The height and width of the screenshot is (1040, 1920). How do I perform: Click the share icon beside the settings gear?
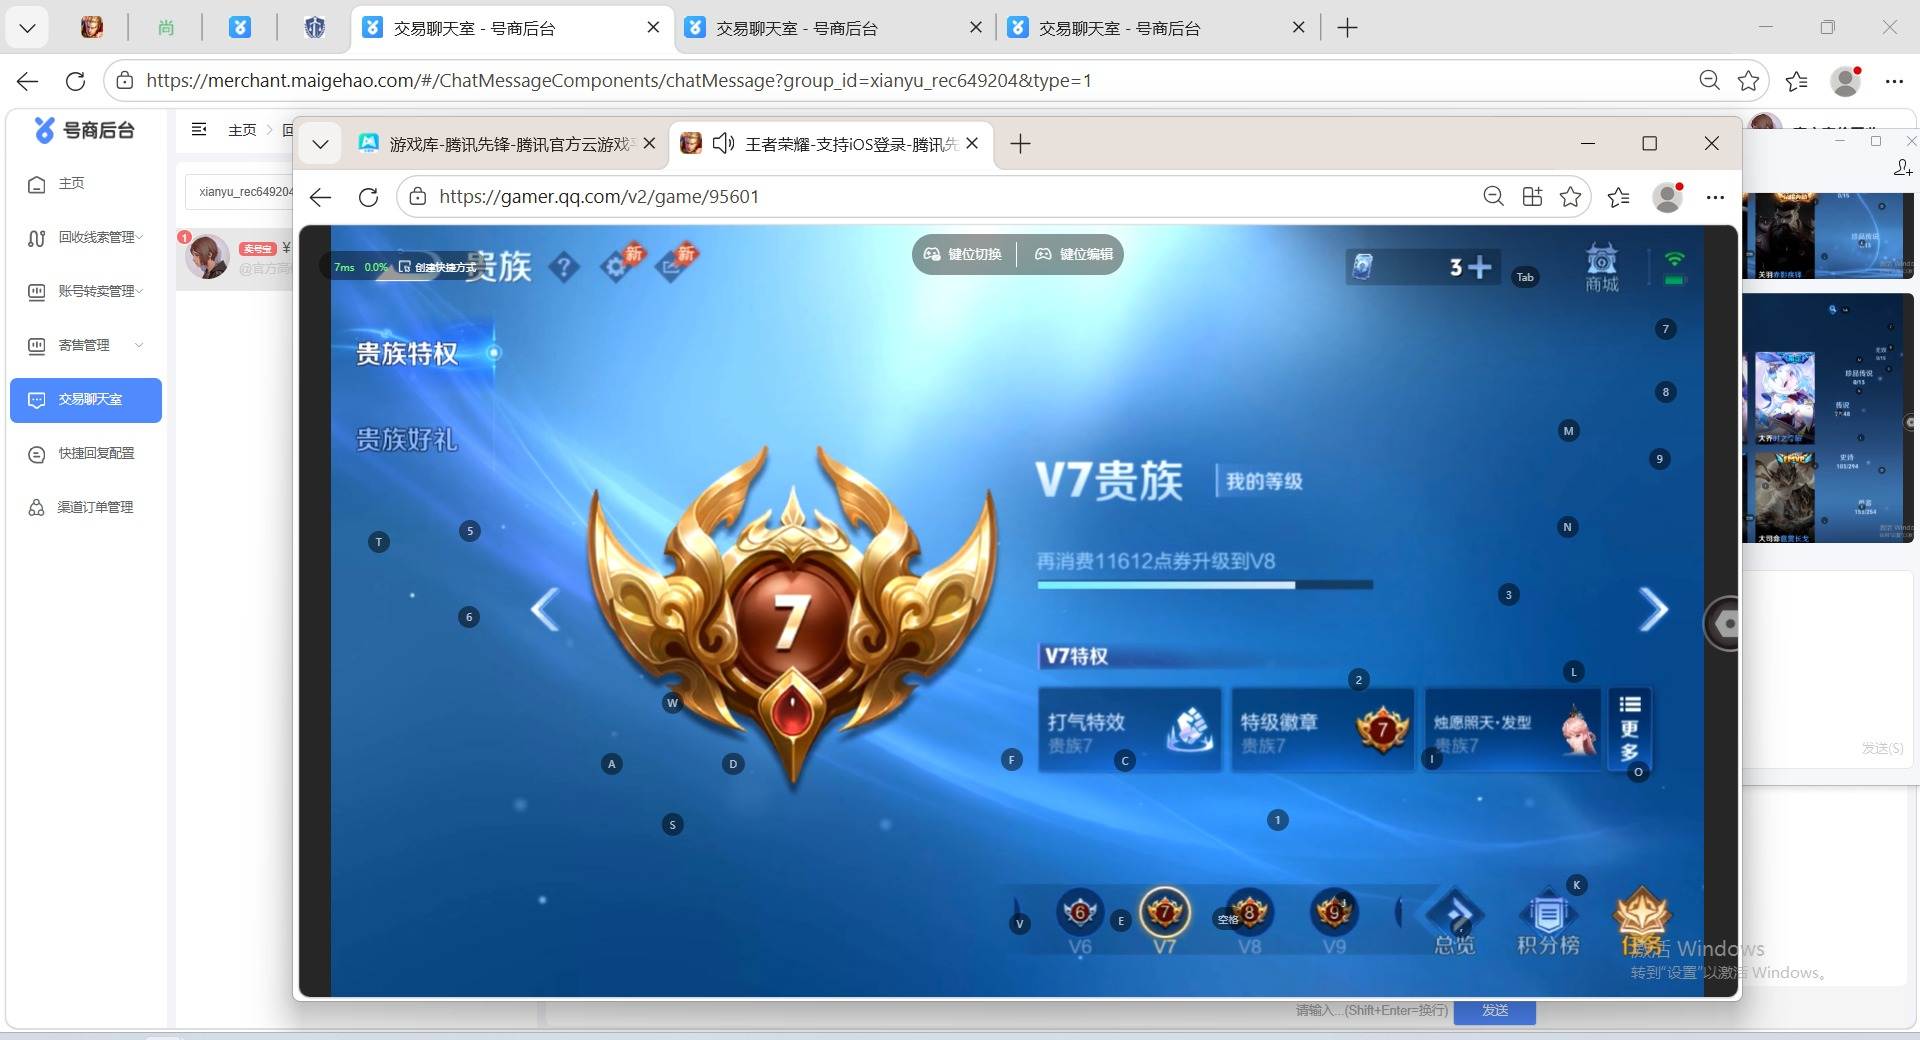[x=670, y=267]
